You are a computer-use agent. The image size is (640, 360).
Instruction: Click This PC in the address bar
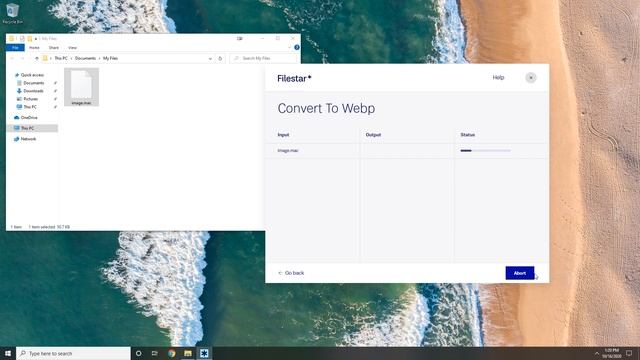tap(61, 58)
